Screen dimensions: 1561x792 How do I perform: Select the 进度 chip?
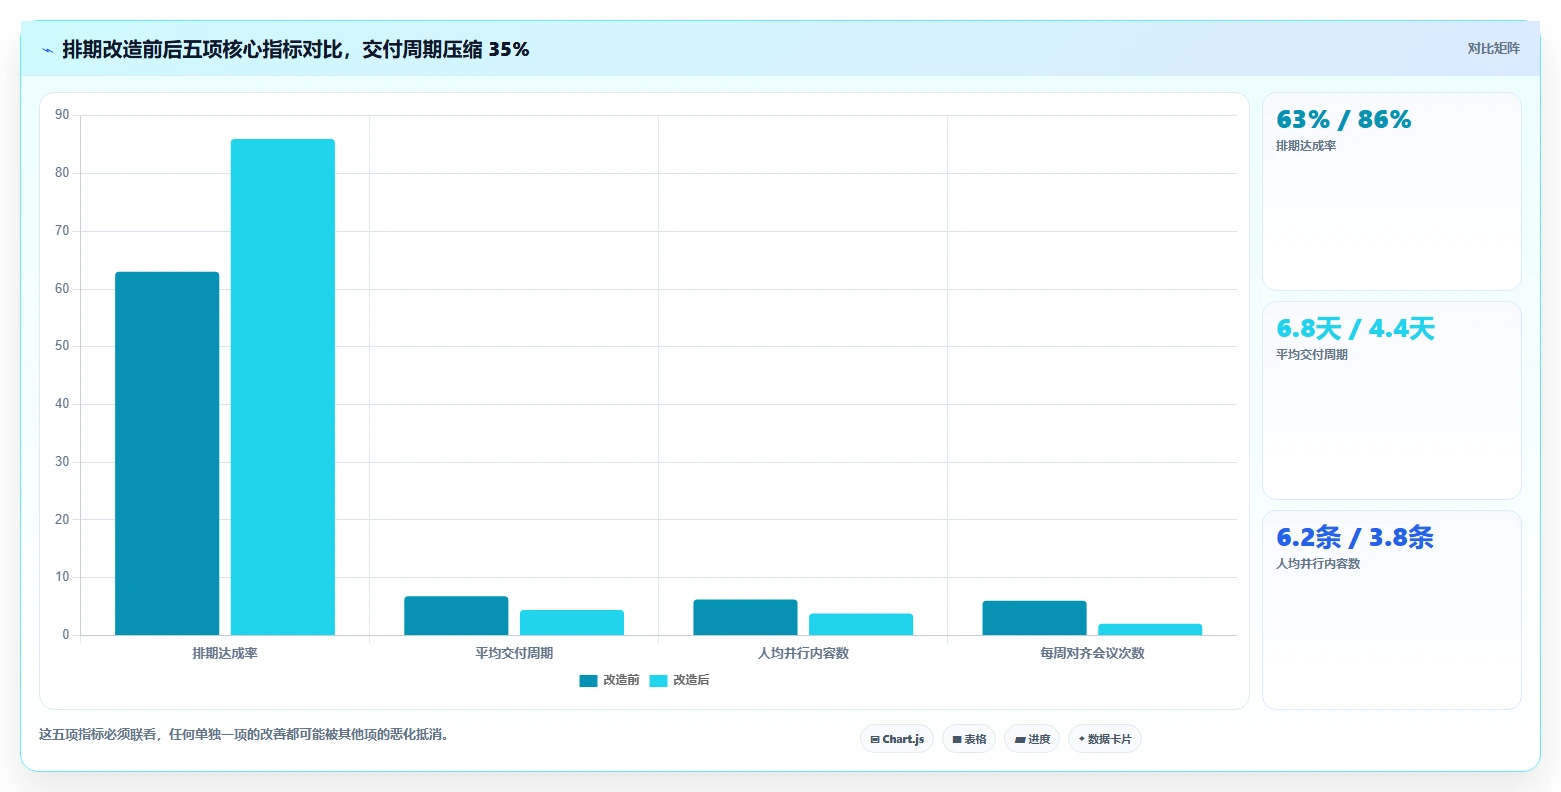(1032, 739)
